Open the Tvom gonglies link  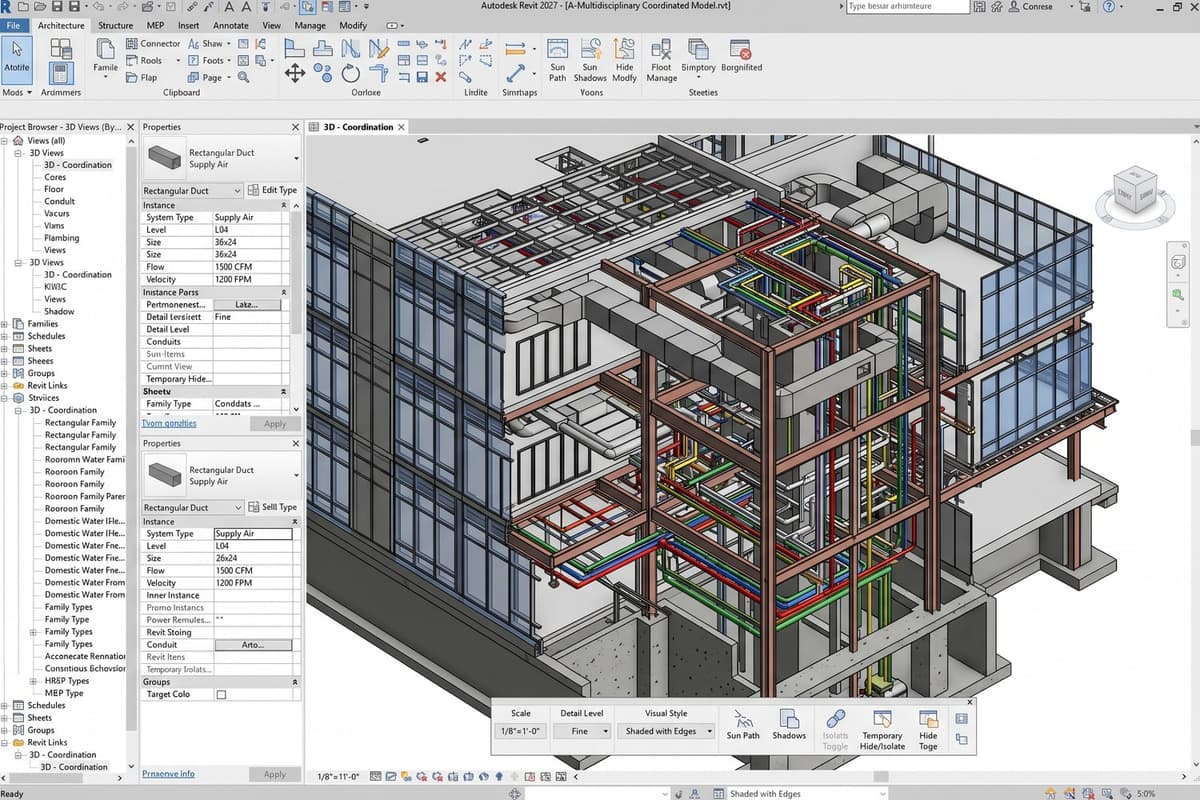(x=169, y=423)
